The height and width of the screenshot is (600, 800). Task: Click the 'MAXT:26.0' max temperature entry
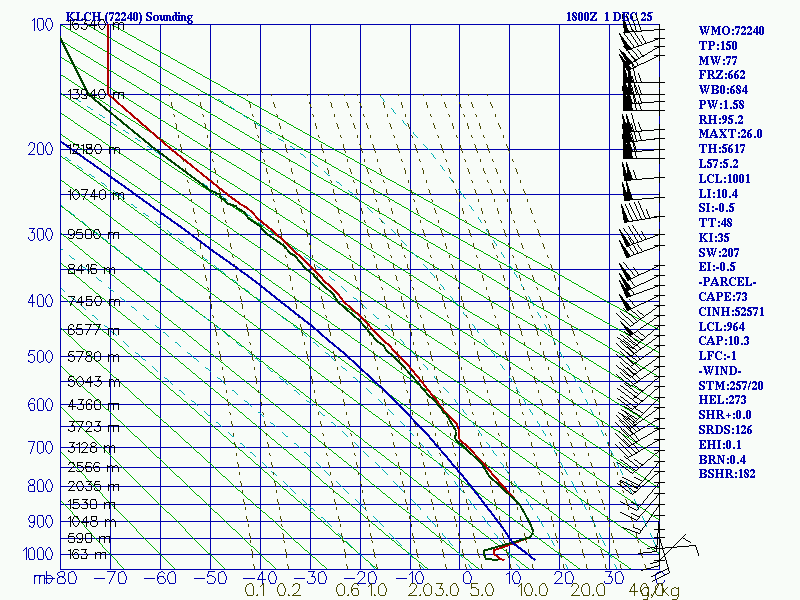pyautogui.click(x=730, y=134)
